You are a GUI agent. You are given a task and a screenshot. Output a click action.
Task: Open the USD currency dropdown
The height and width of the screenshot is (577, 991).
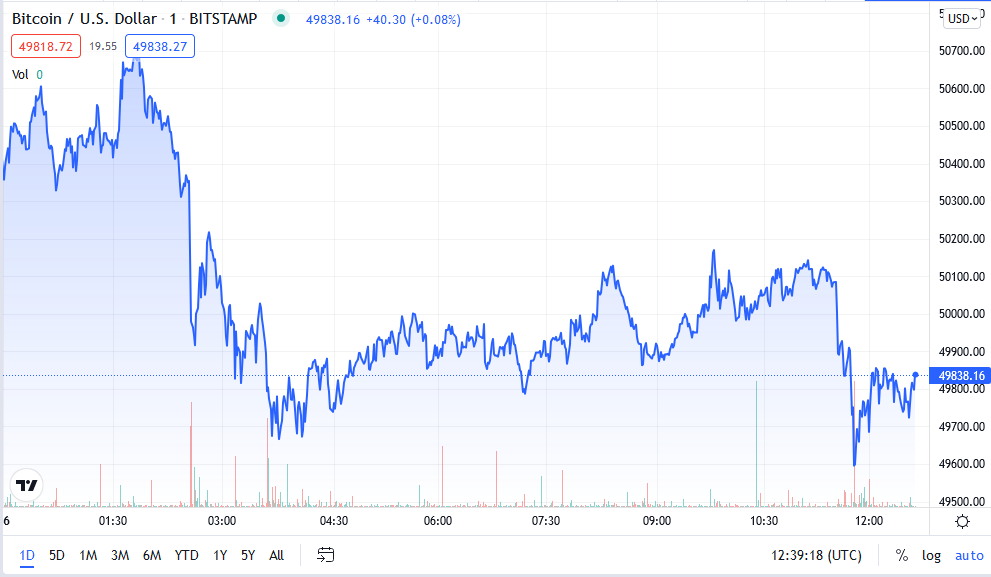[x=964, y=18]
